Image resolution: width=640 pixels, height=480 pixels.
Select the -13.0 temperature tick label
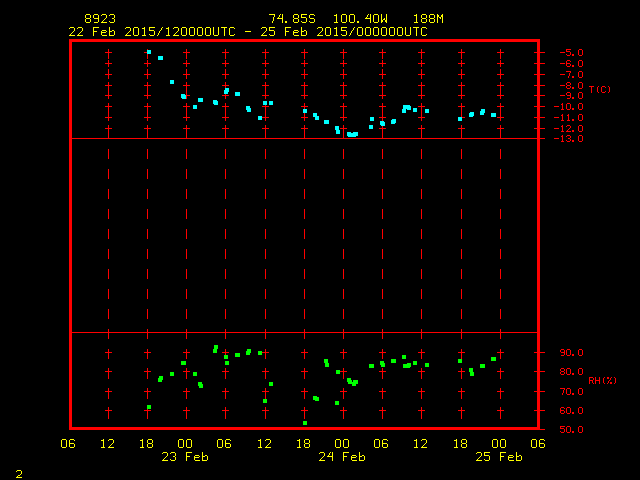click(x=569, y=139)
